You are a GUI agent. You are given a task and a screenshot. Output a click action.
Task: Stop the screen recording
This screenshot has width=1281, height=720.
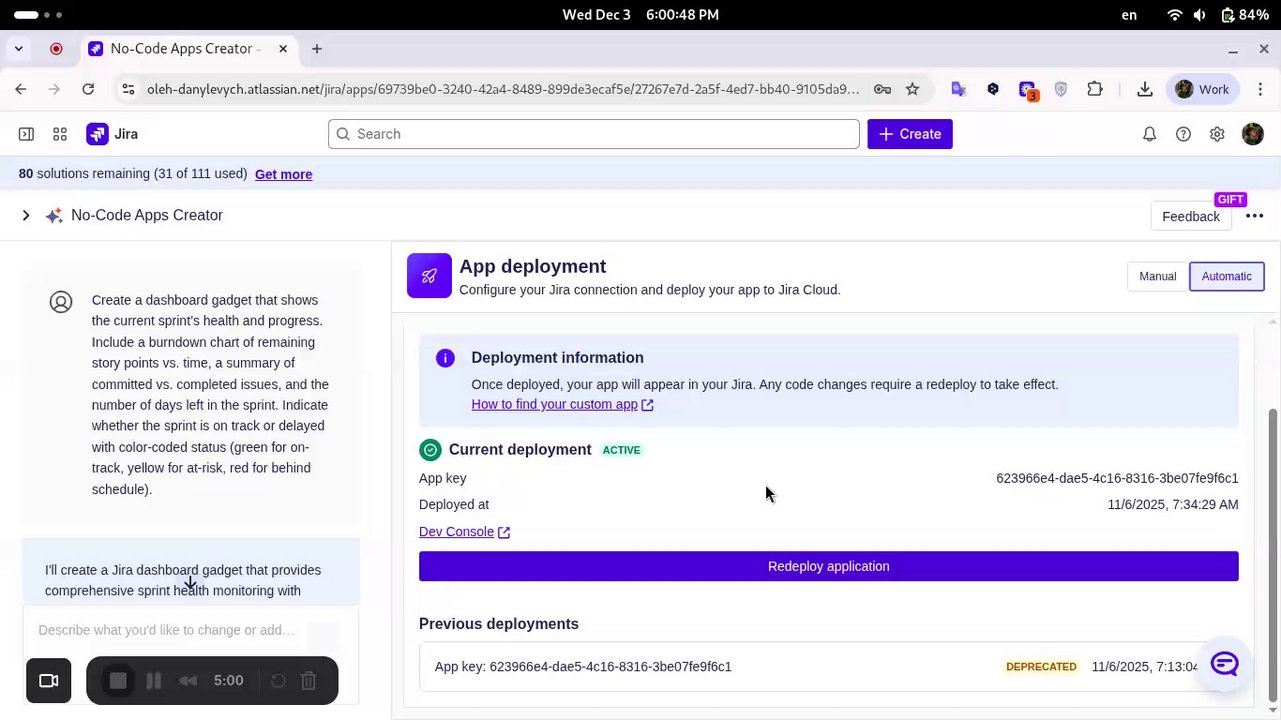[118, 681]
